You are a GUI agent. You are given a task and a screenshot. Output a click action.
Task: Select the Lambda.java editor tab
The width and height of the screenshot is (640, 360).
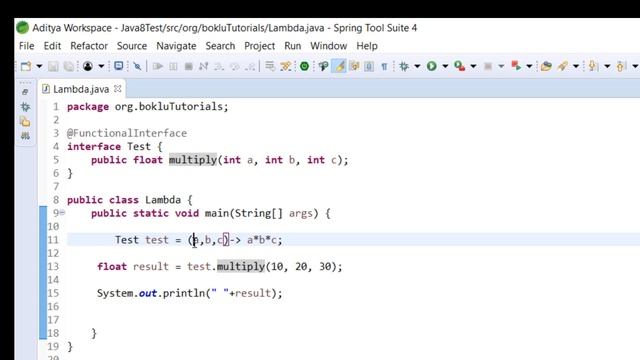tap(81, 89)
